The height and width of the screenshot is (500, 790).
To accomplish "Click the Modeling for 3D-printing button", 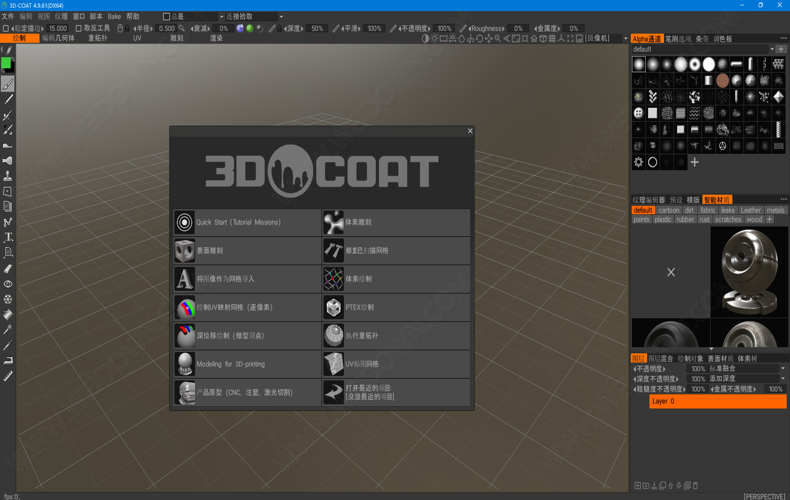I will [x=247, y=364].
